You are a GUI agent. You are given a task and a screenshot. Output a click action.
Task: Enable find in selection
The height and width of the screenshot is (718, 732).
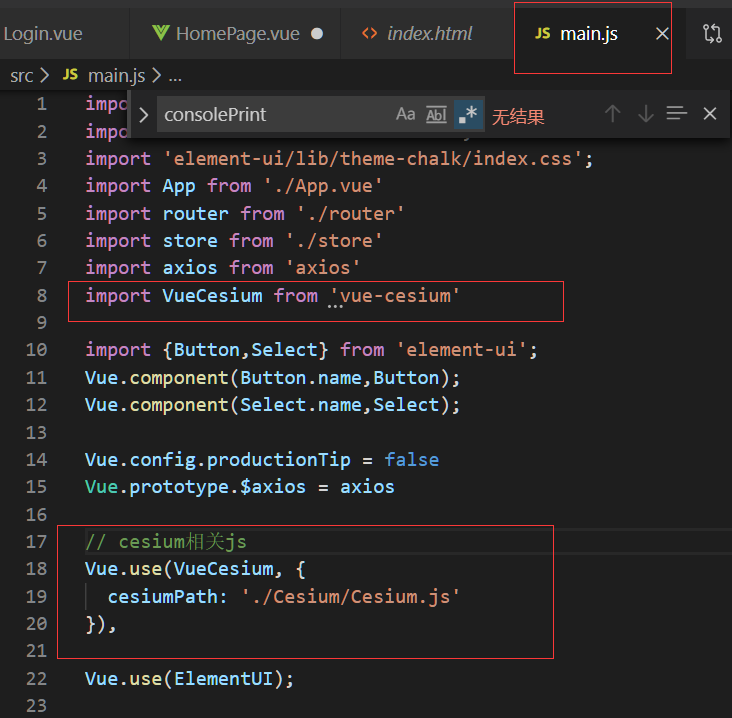[x=677, y=114]
